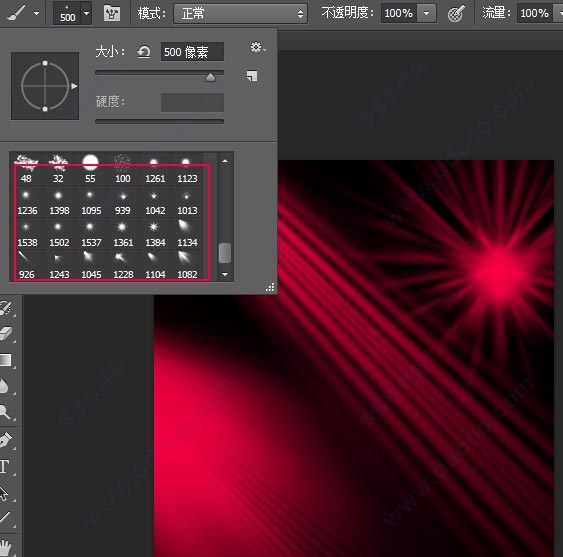
Task: Select the Hand tool
Action: point(5,548)
